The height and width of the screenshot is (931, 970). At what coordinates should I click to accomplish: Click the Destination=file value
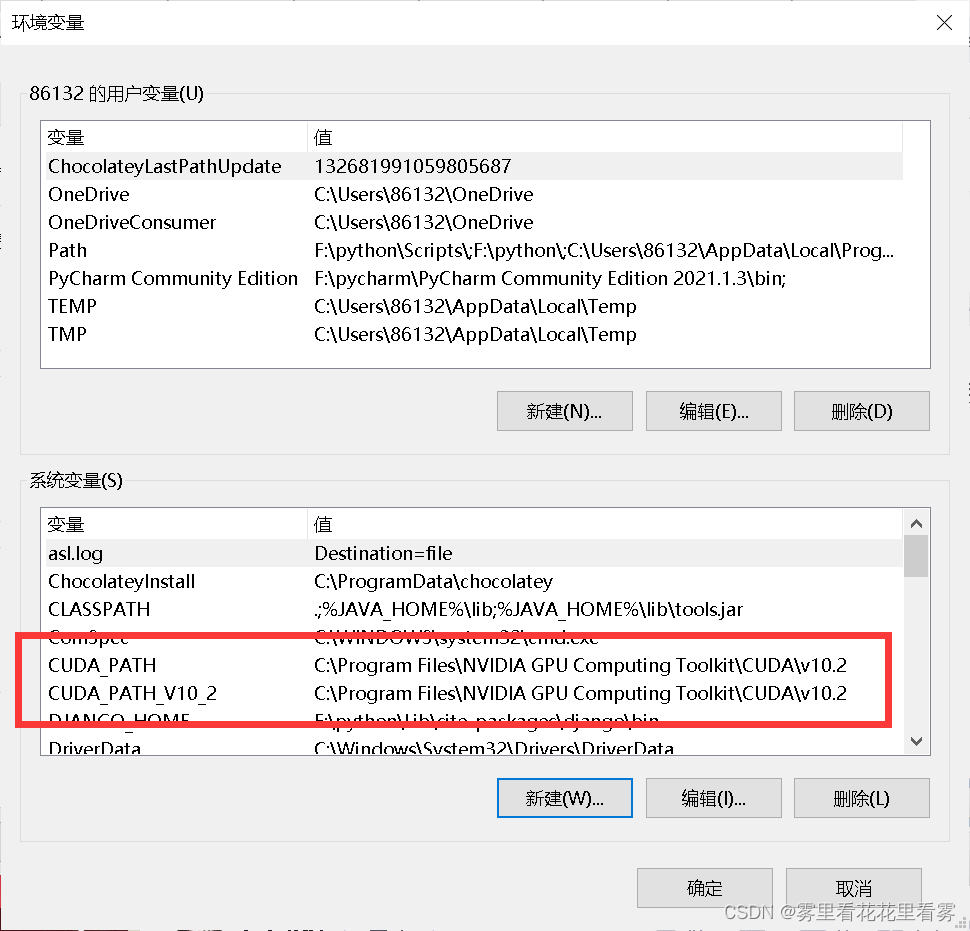coord(383,553)
